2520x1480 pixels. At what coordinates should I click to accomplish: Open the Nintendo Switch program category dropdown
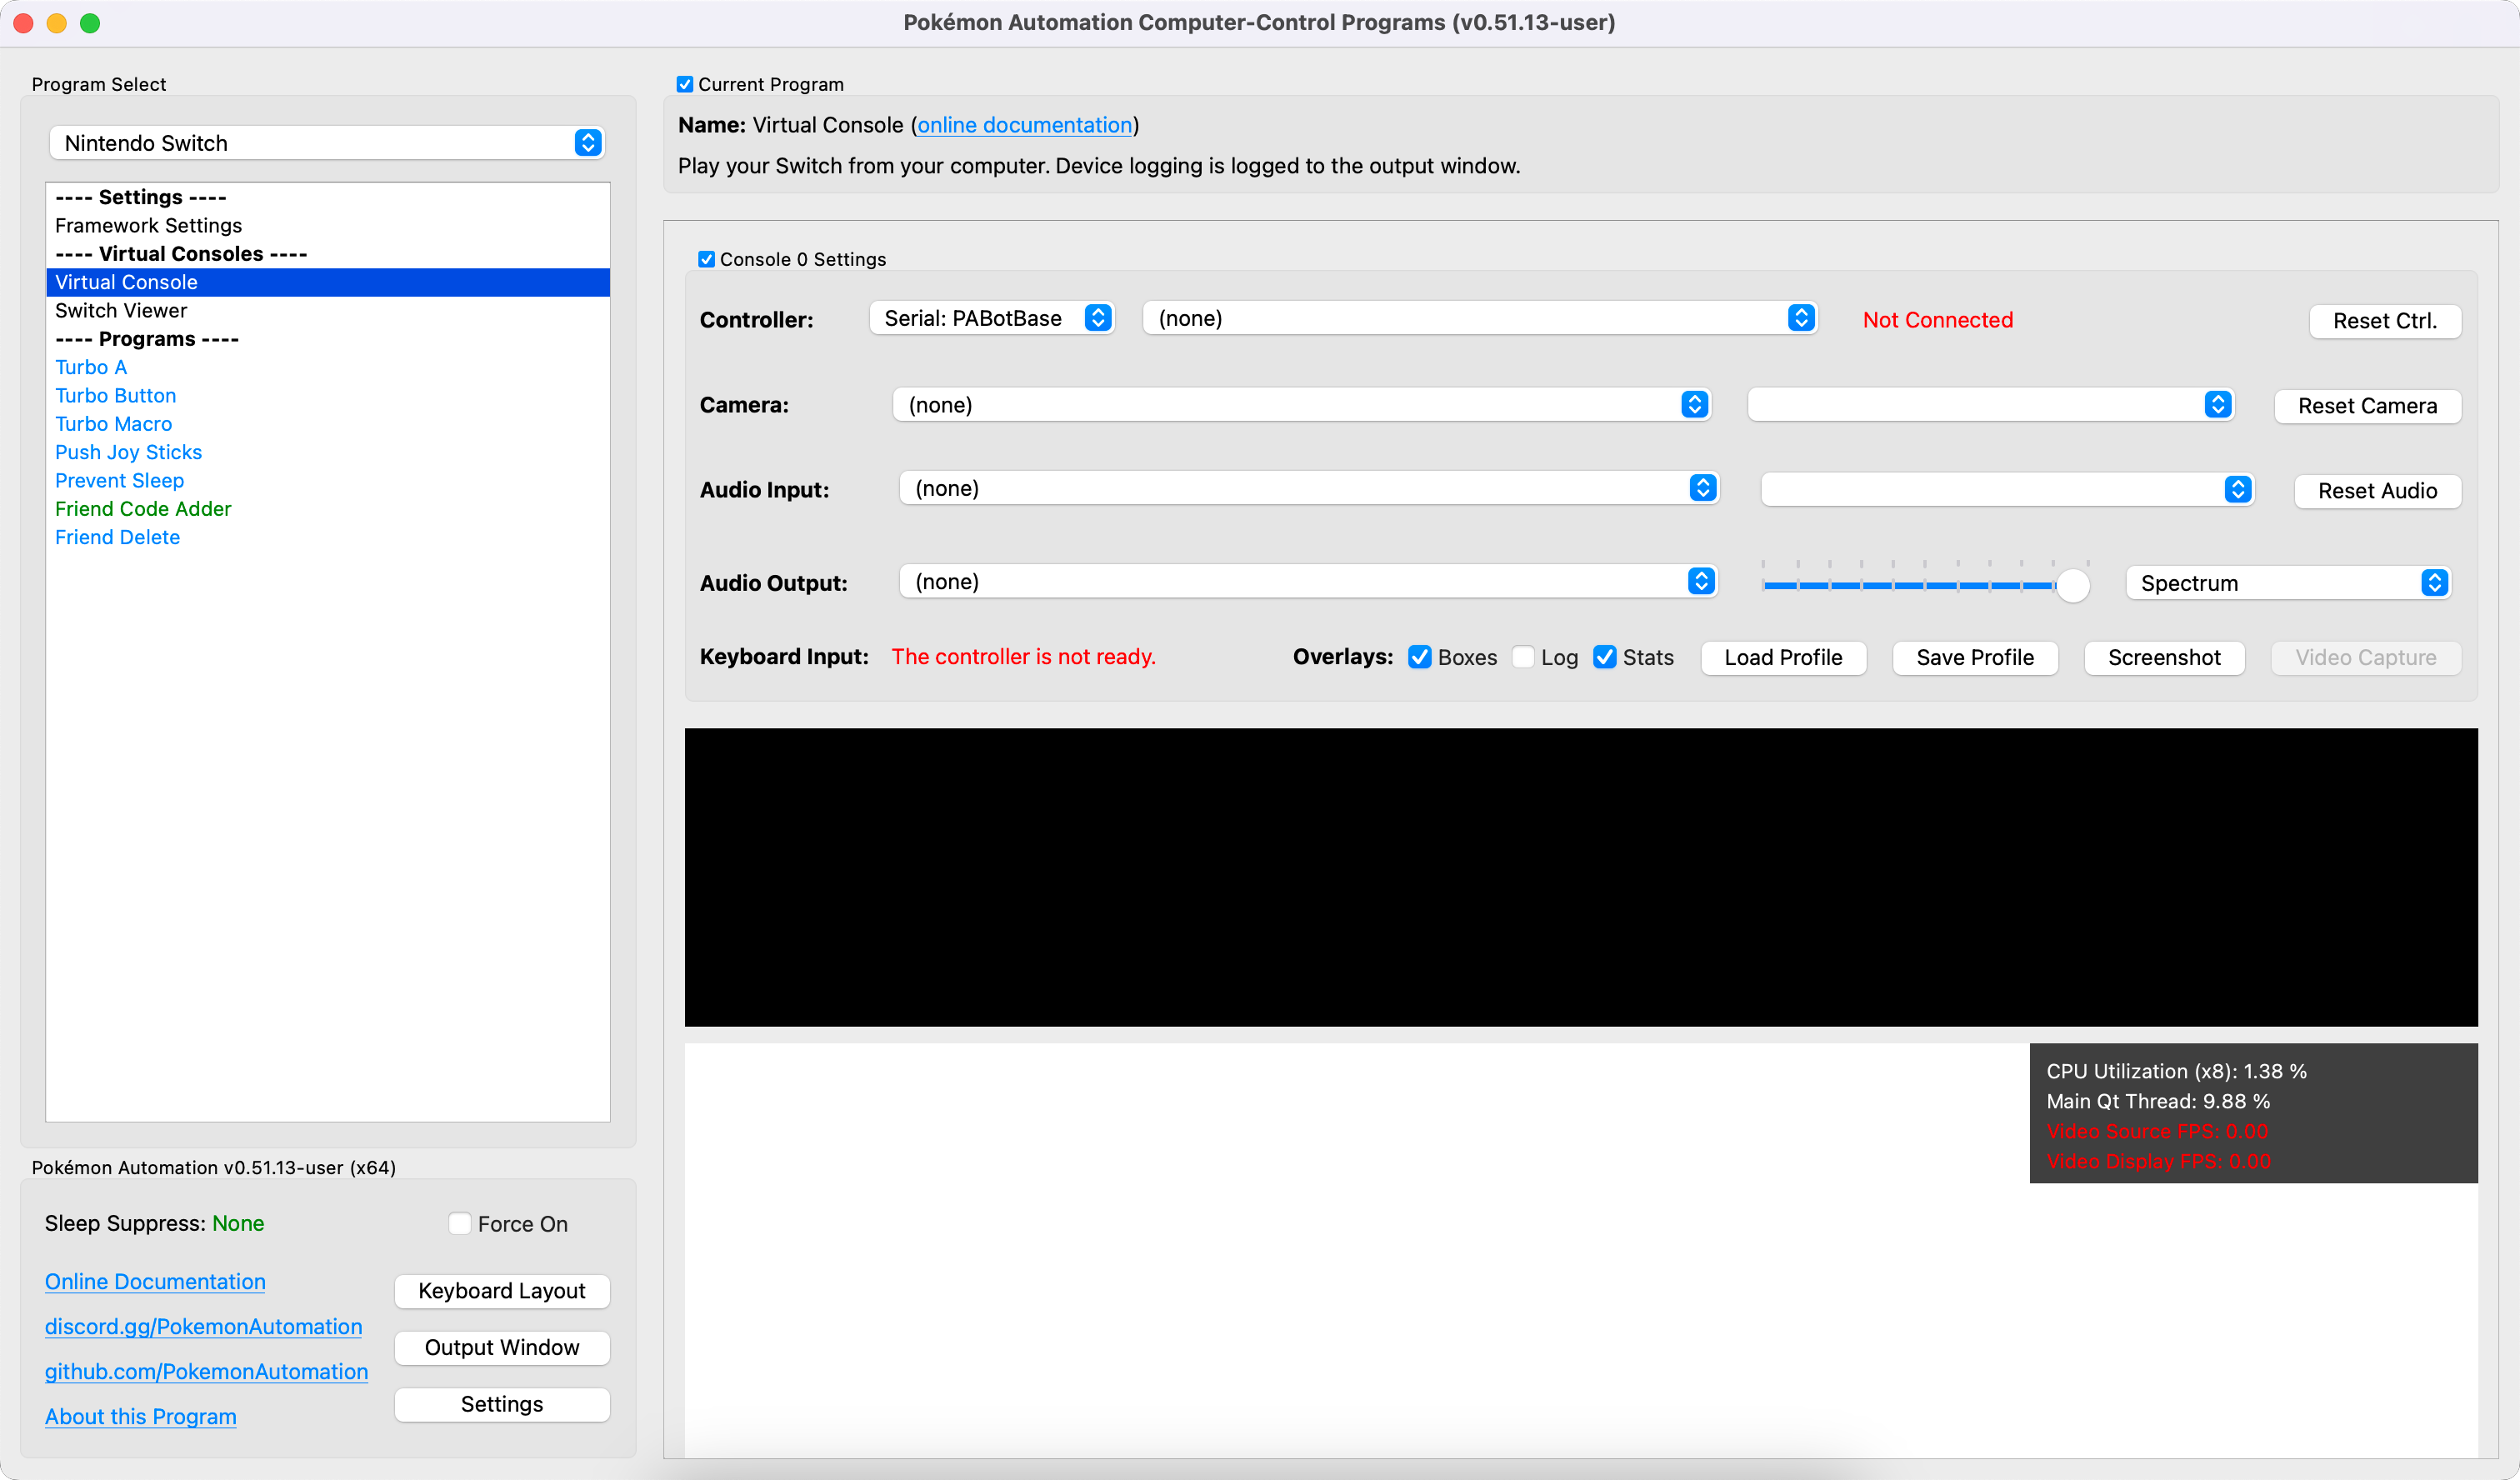pyautogui.click(x=326, y=143)
